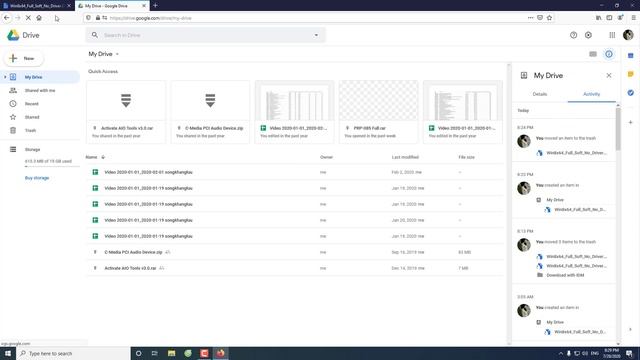Screen dimensions: 640x360
Task: Open the Trash section
Action: pos(30,130)
